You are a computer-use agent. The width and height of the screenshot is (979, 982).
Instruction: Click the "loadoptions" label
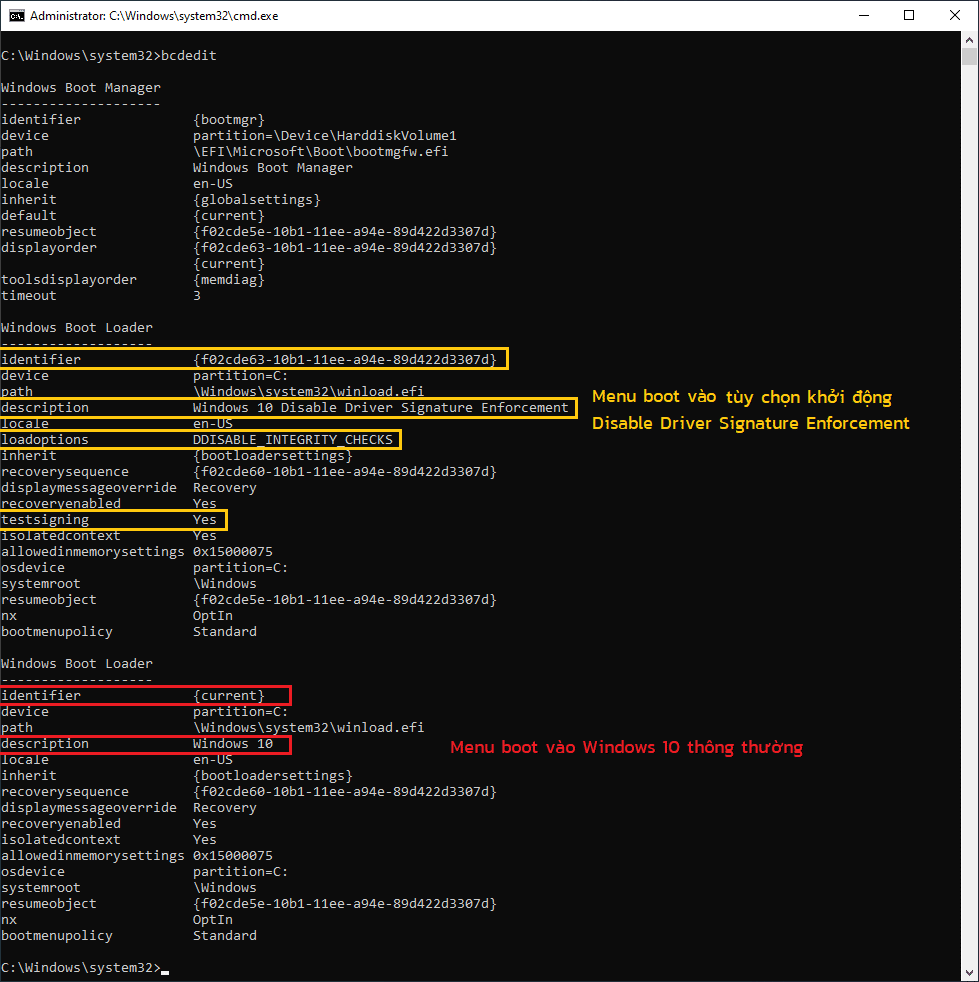45,440
